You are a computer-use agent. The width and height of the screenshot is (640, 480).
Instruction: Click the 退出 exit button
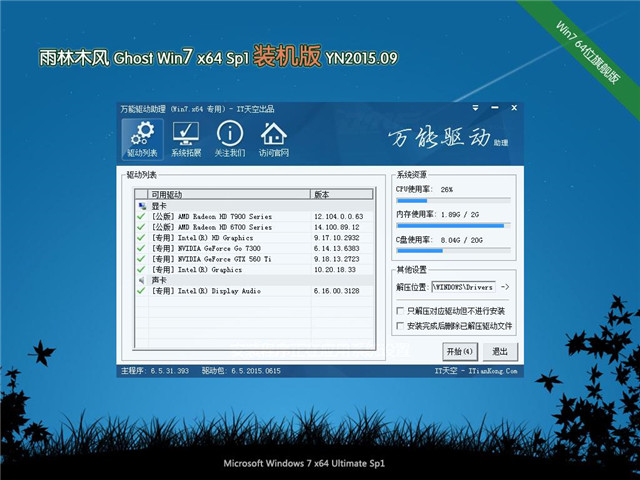(500, 351)
